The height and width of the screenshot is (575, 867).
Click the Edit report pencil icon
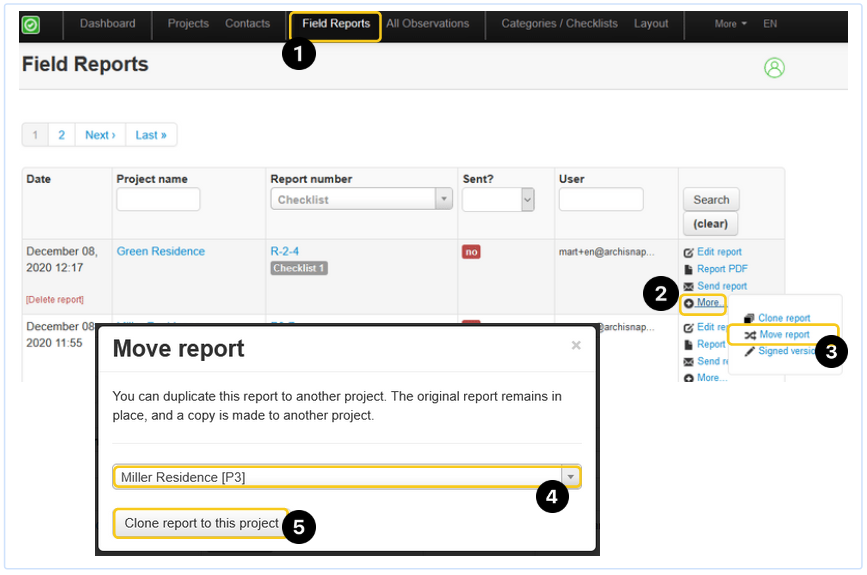click(x=688, y=253)
